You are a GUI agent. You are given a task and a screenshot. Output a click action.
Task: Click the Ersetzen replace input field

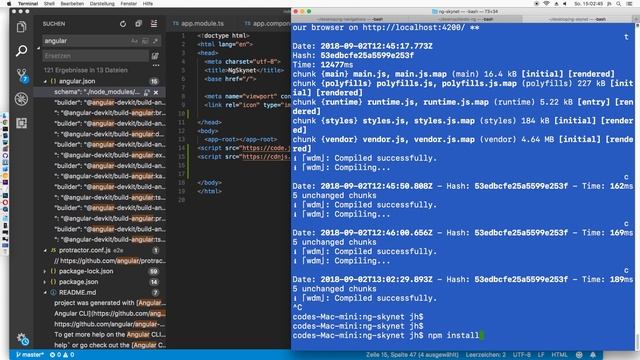click(x=96, y=56)
